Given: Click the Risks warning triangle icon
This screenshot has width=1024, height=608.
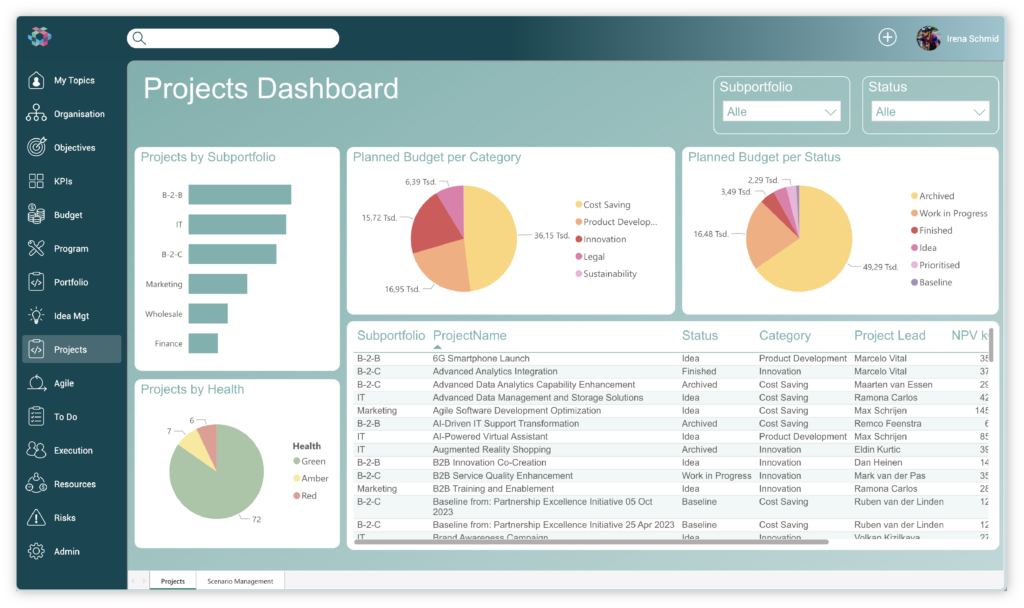Looking at the screenshot, I should tap(36, 518).
